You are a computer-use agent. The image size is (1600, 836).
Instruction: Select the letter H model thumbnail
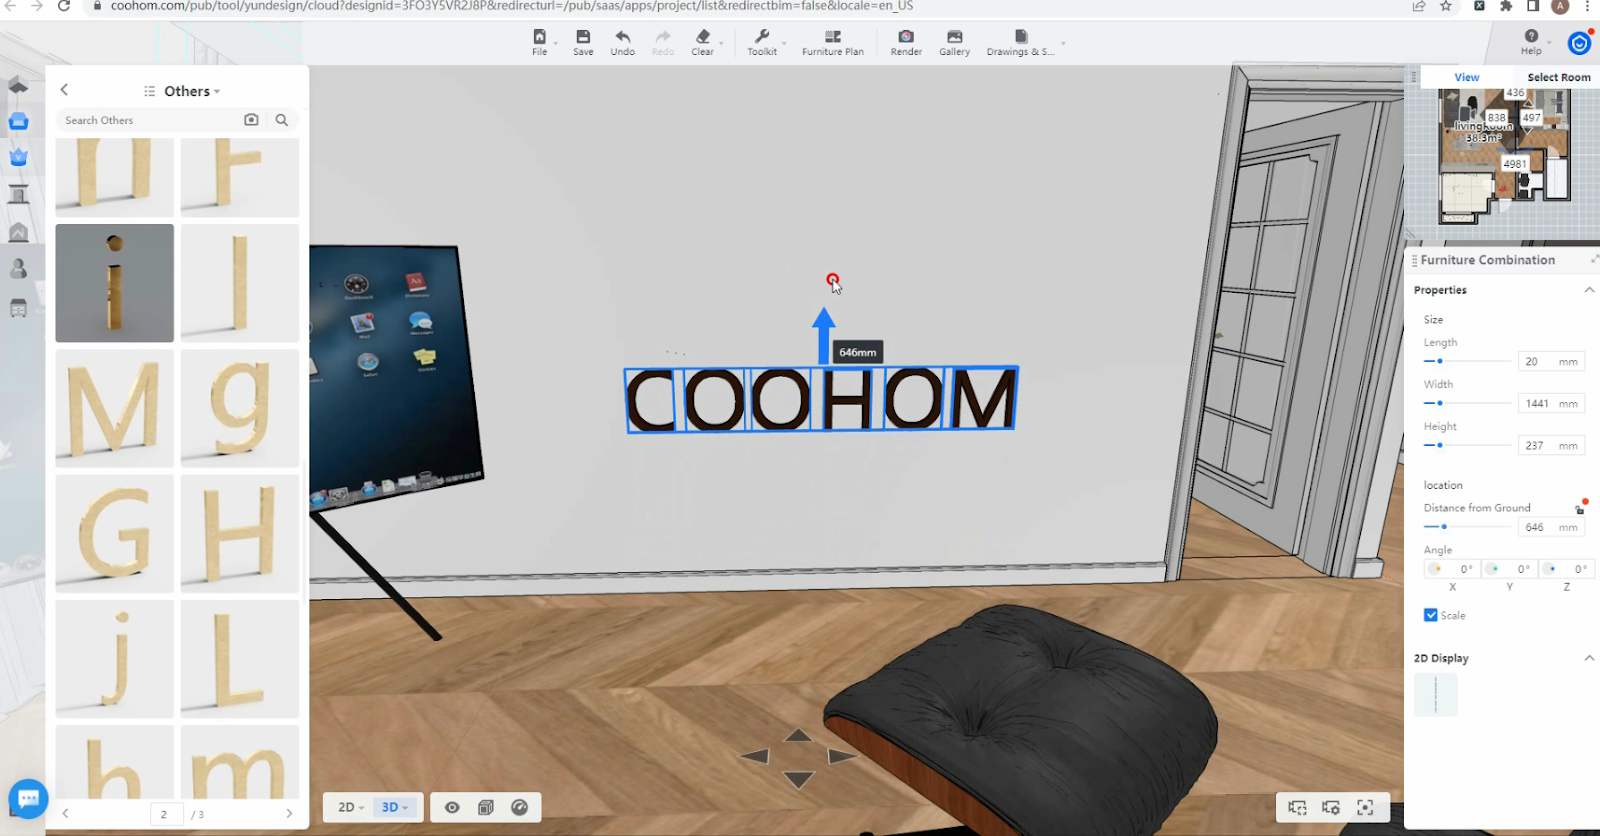coord(240,533)
